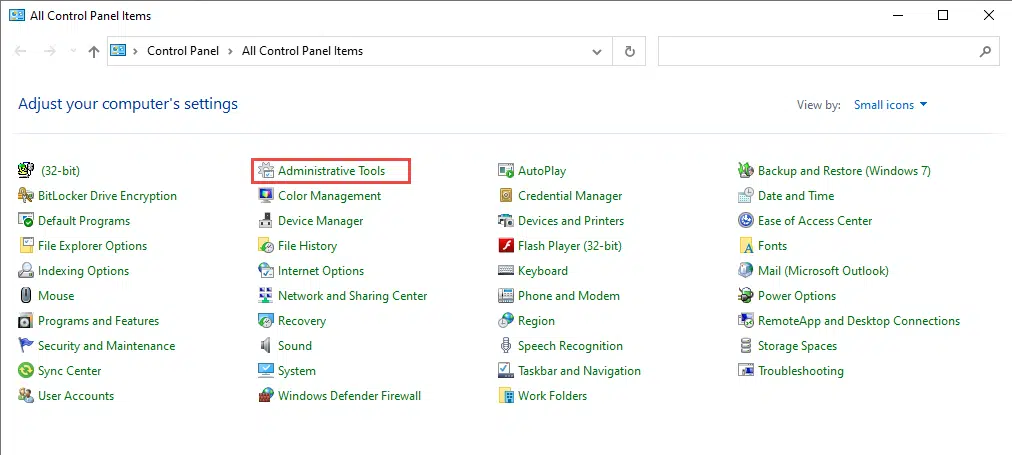This screenshot has width=1012, height=455.
Task: Click the Date and Time clock icon
Action: [x=746, y=196]
